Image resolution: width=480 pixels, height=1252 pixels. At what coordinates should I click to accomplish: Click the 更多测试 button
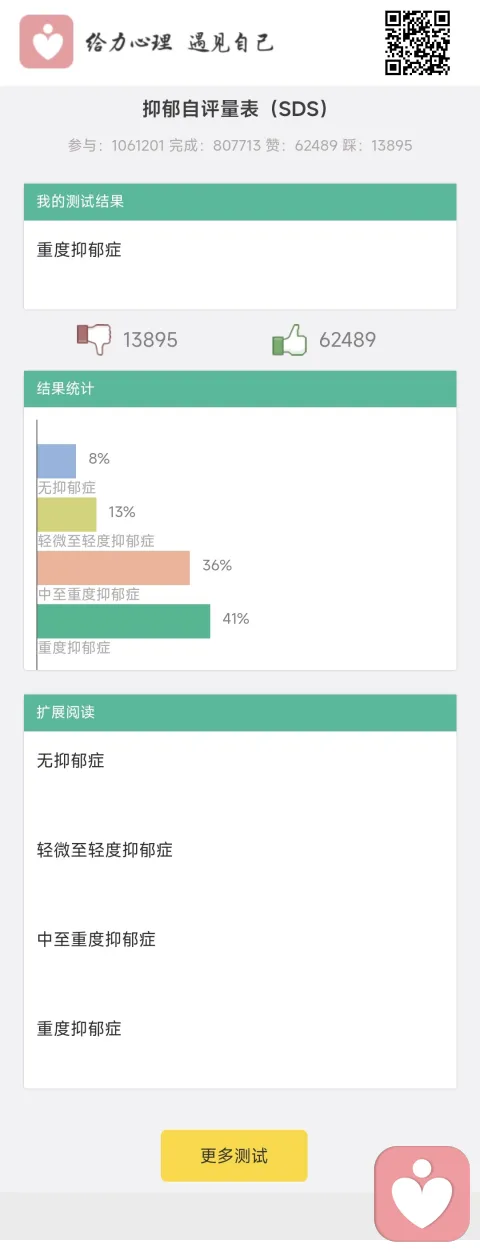[x=234, y=1156]
